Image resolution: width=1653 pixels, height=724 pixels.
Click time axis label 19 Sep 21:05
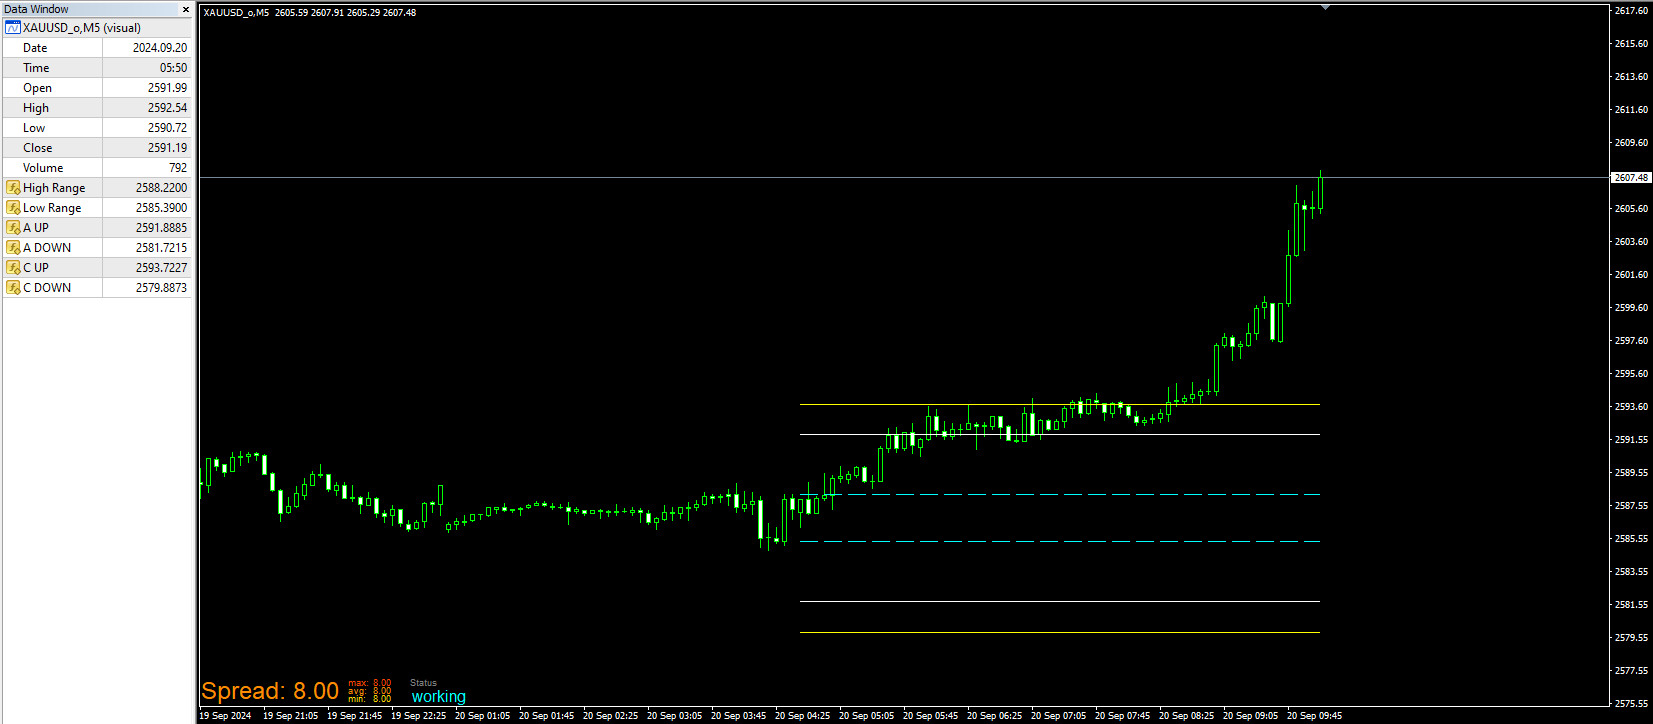[x=291, y=716]
